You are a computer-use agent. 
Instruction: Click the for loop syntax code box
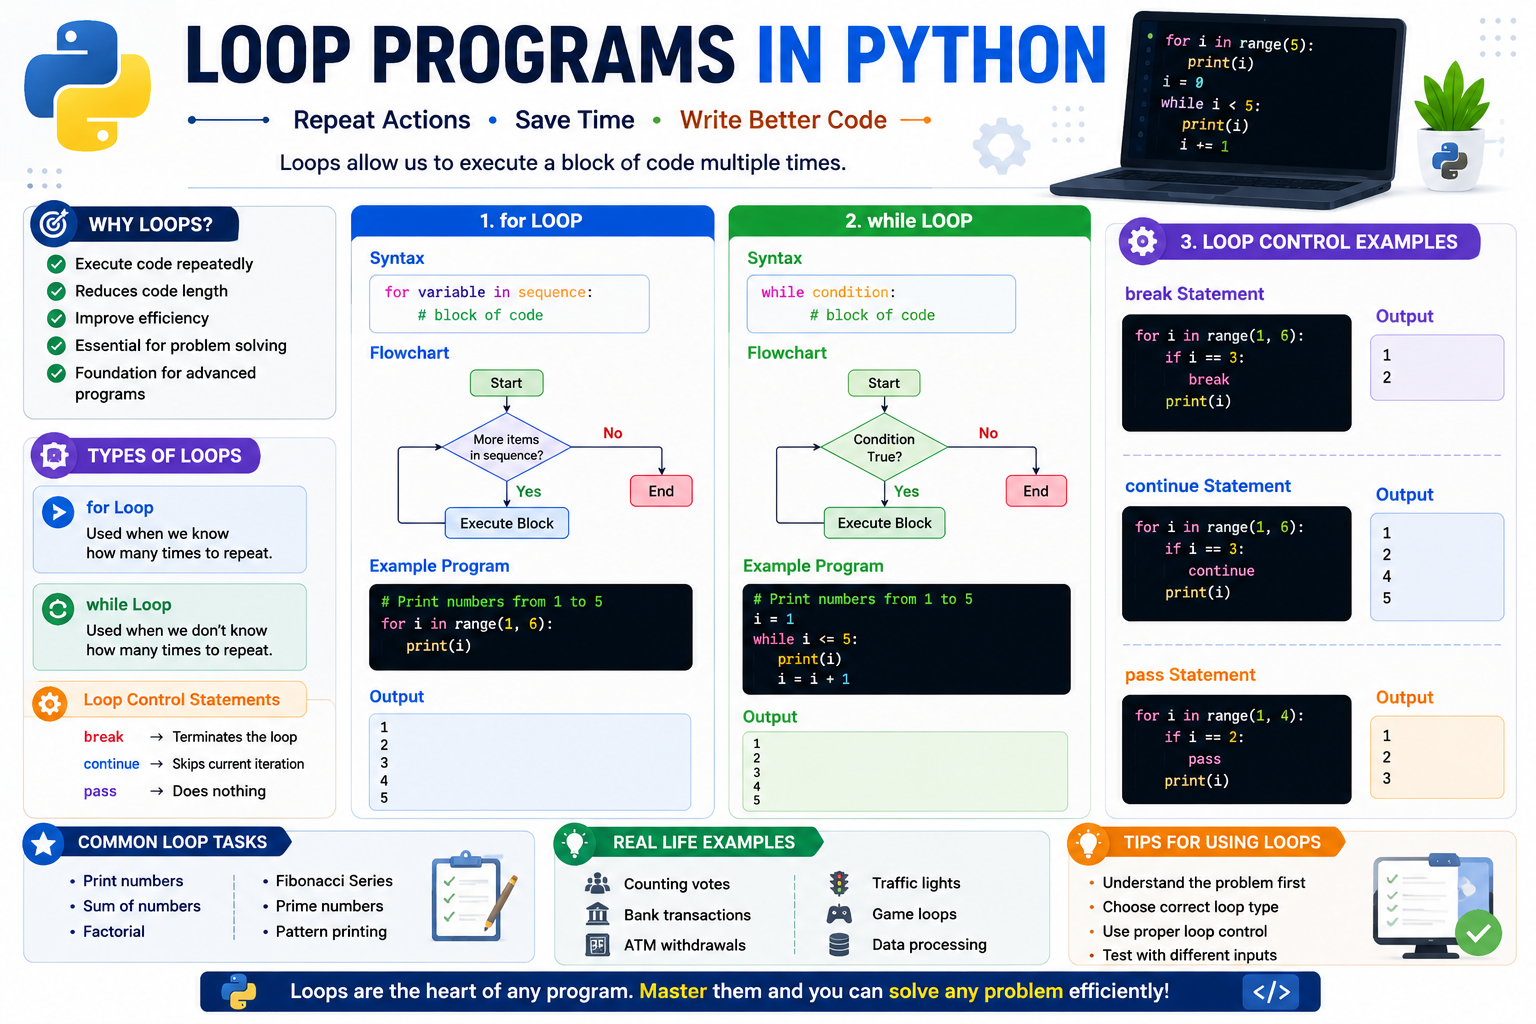point(510,304)
